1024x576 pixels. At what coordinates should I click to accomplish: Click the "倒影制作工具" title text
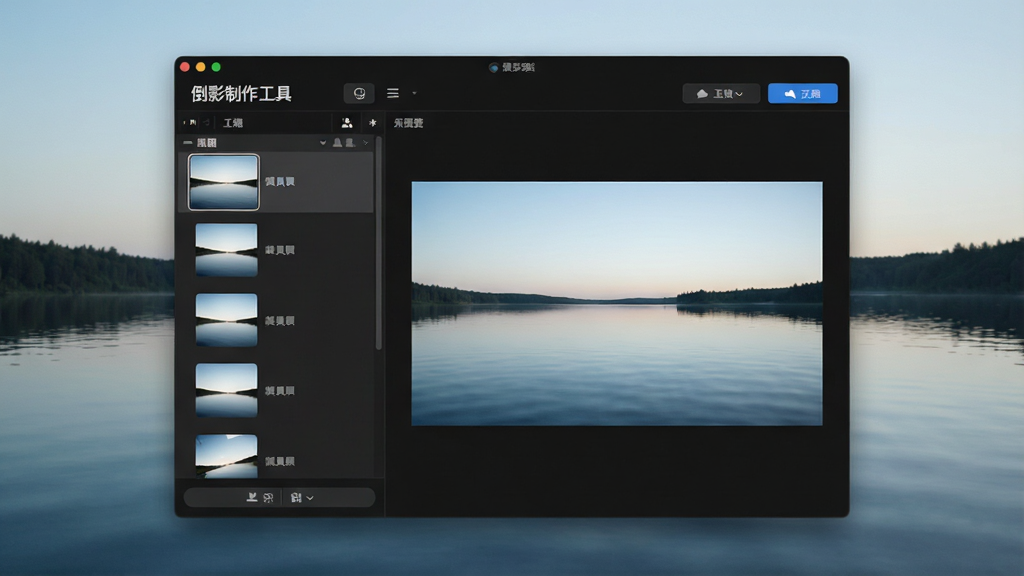click(241, 93)
